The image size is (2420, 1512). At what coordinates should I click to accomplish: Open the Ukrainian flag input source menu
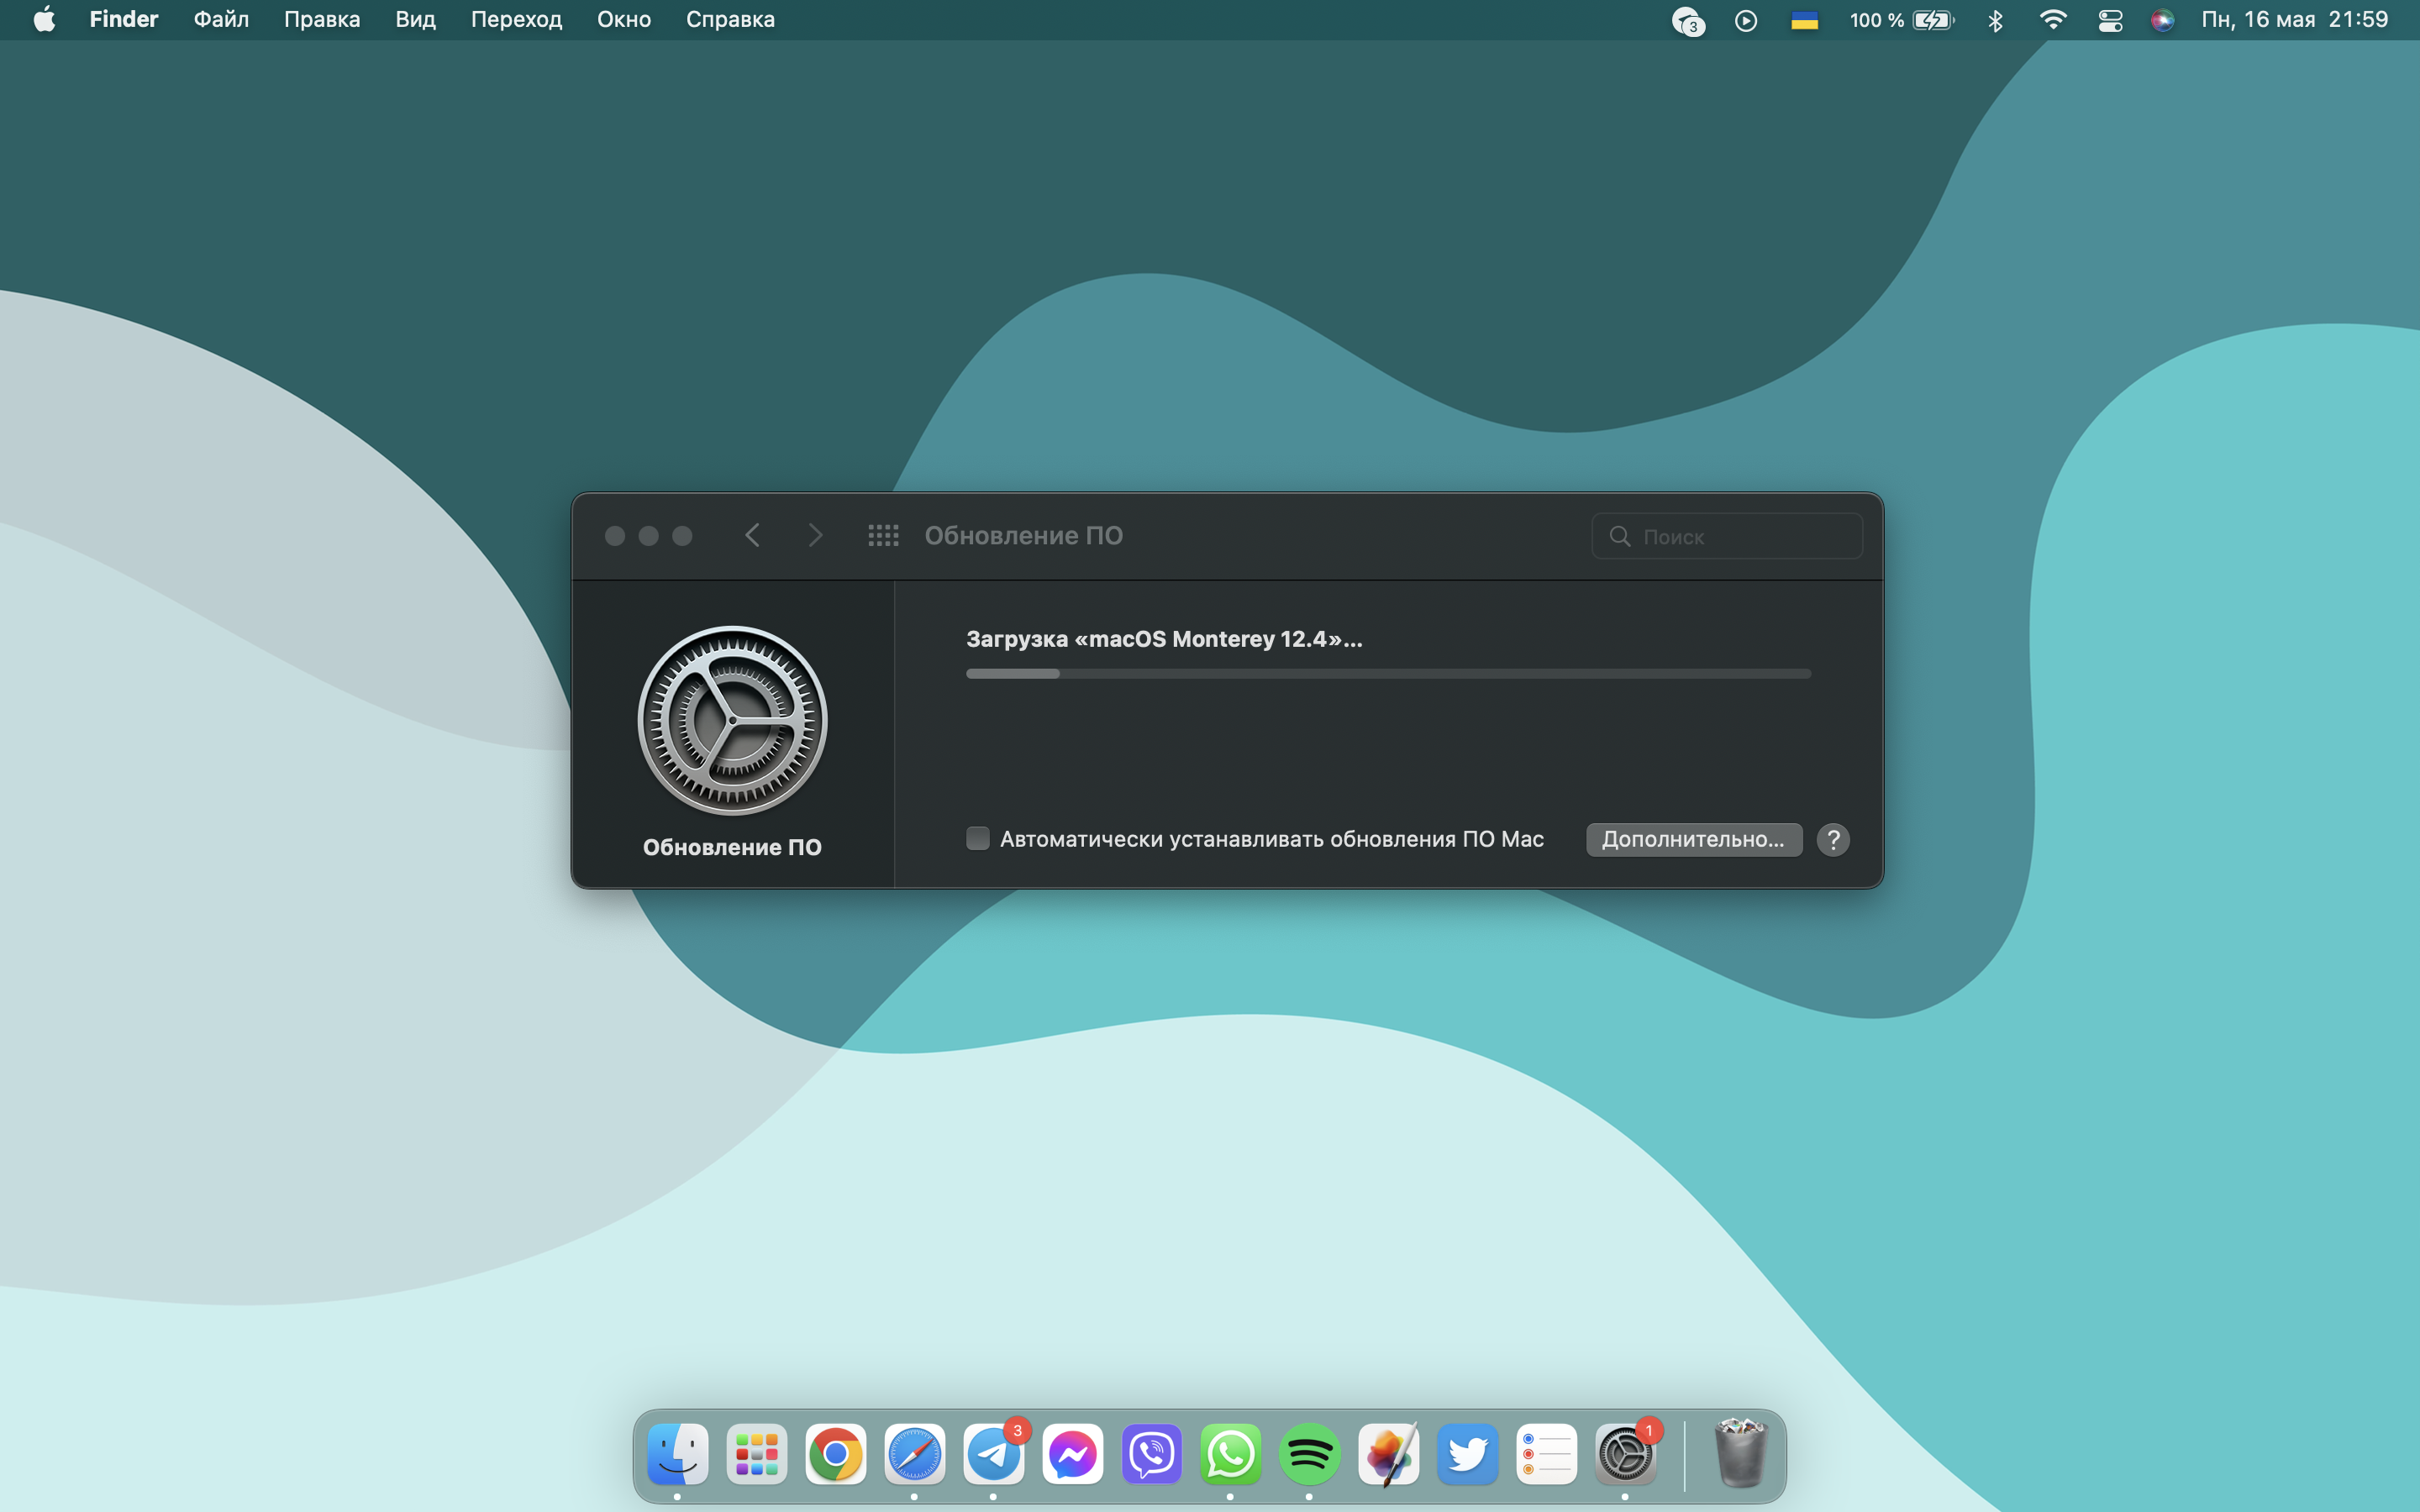pyautogui.click(x=1804, y=20)
